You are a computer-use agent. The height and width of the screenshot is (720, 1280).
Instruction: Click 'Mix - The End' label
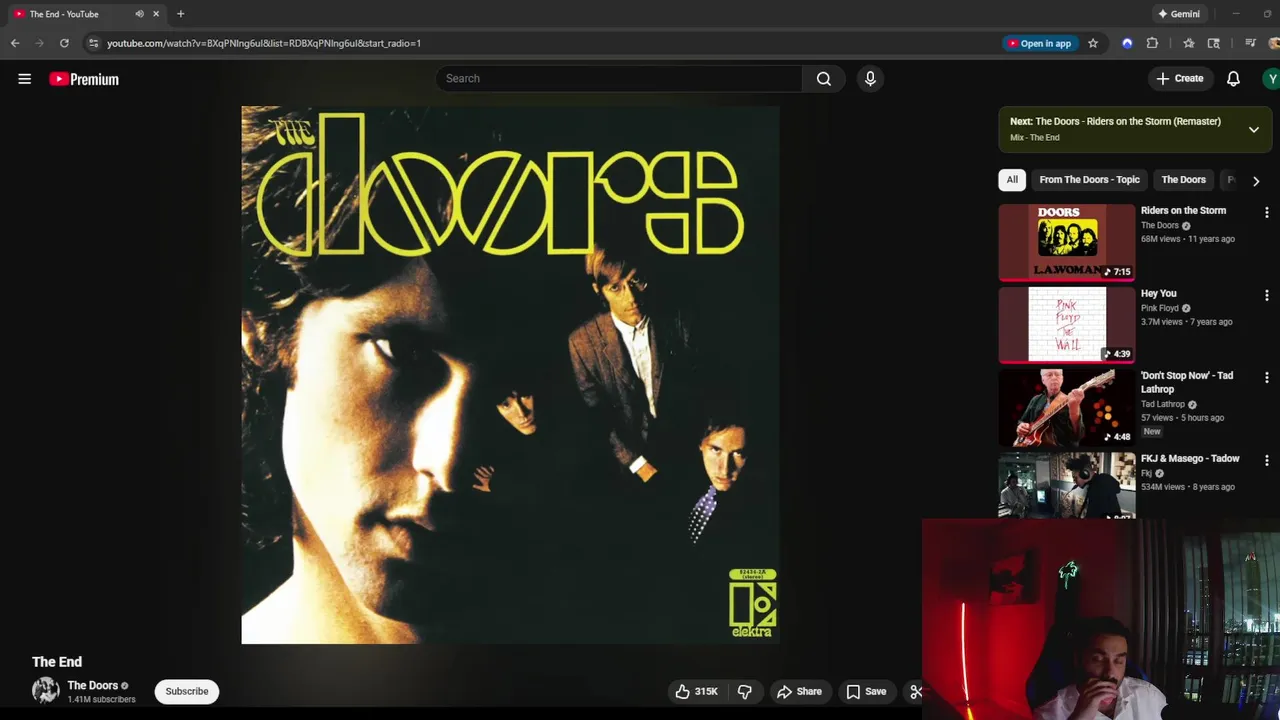1034,138
